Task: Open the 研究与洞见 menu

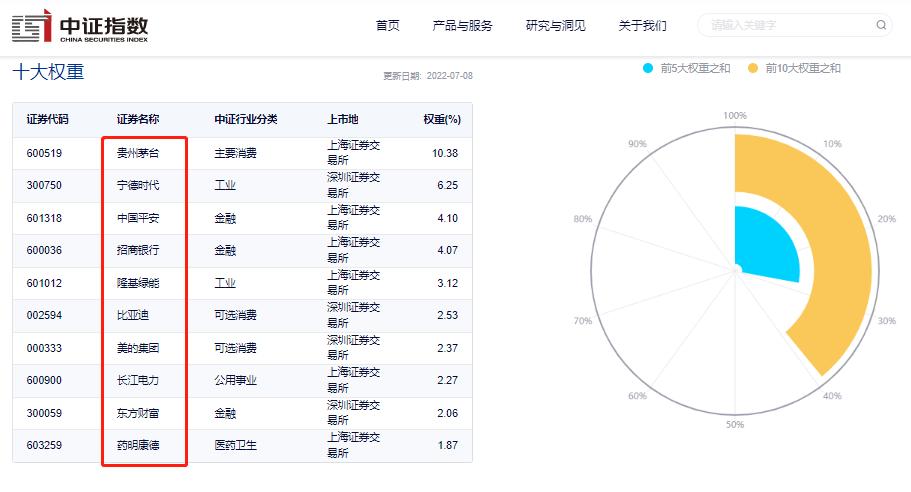Action: pyautogui.click(x=555, y=26)
